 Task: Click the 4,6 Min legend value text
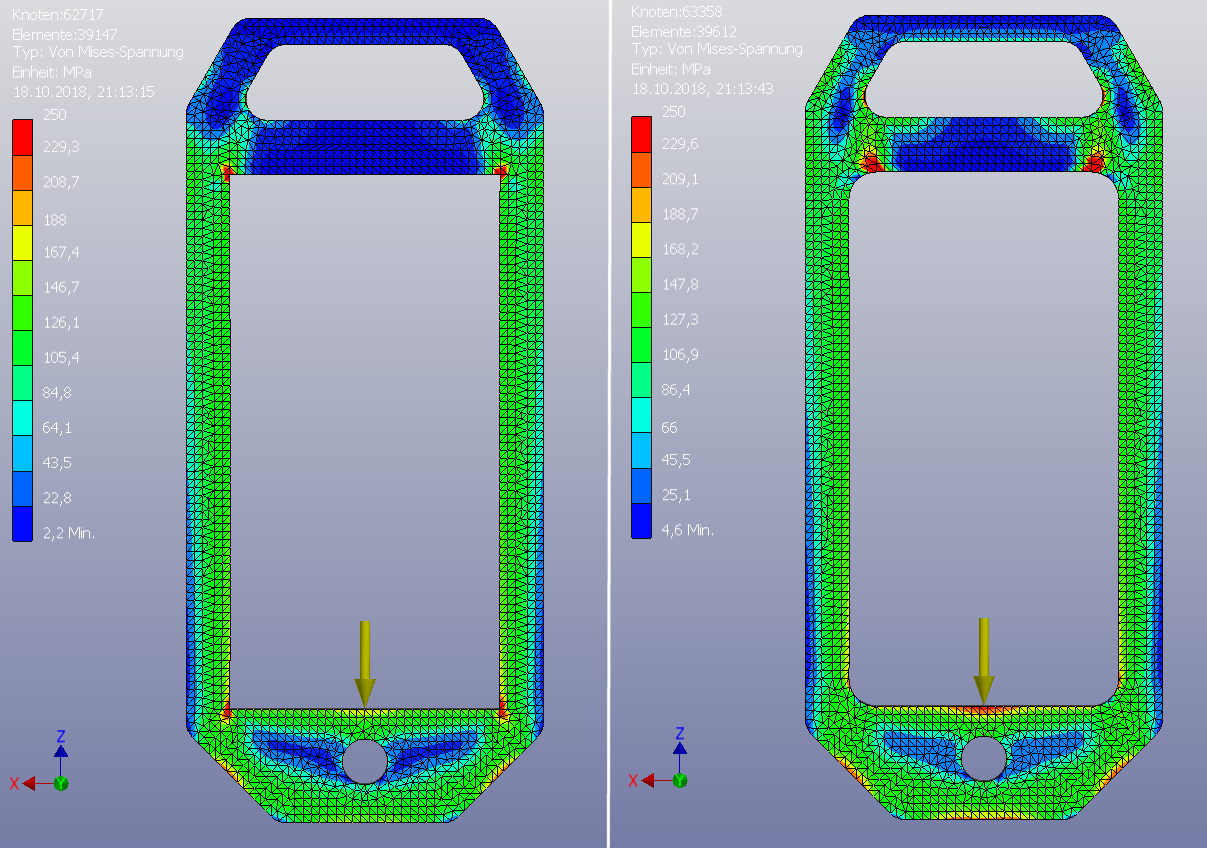pyautogui.click(x=688, y=530)
